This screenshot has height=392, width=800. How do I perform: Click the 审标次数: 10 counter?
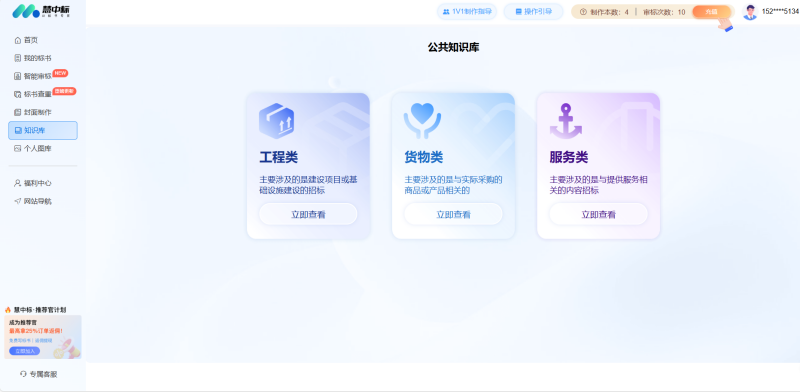[664, 12]
